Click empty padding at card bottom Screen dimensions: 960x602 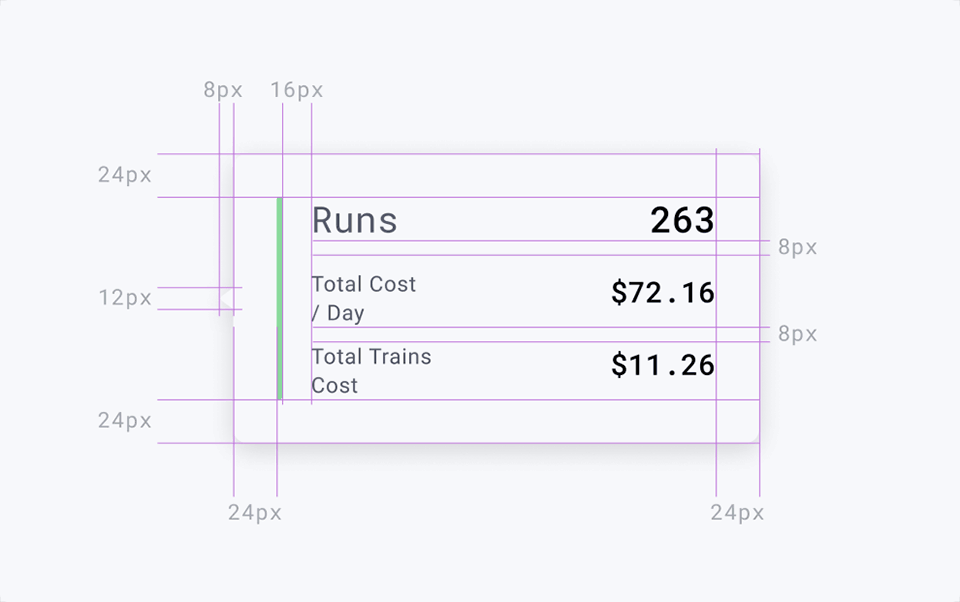497,421
